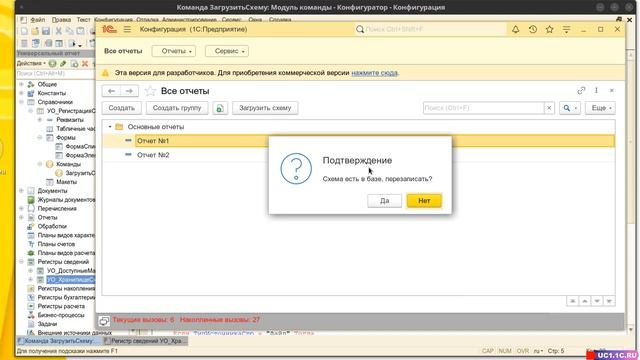Open the 1C main menu hamburger icon
The width and height of the screenshot is (640, 360).
pyautogui.click(x=127, y=29)
